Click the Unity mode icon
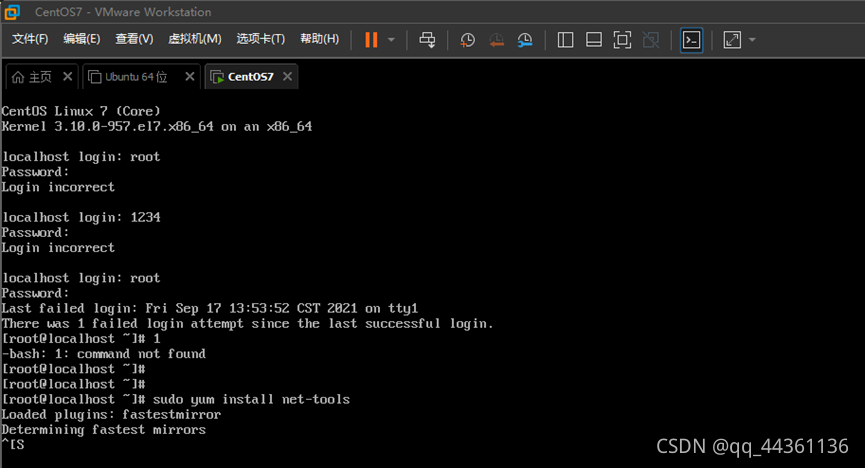 coord(651,40)
